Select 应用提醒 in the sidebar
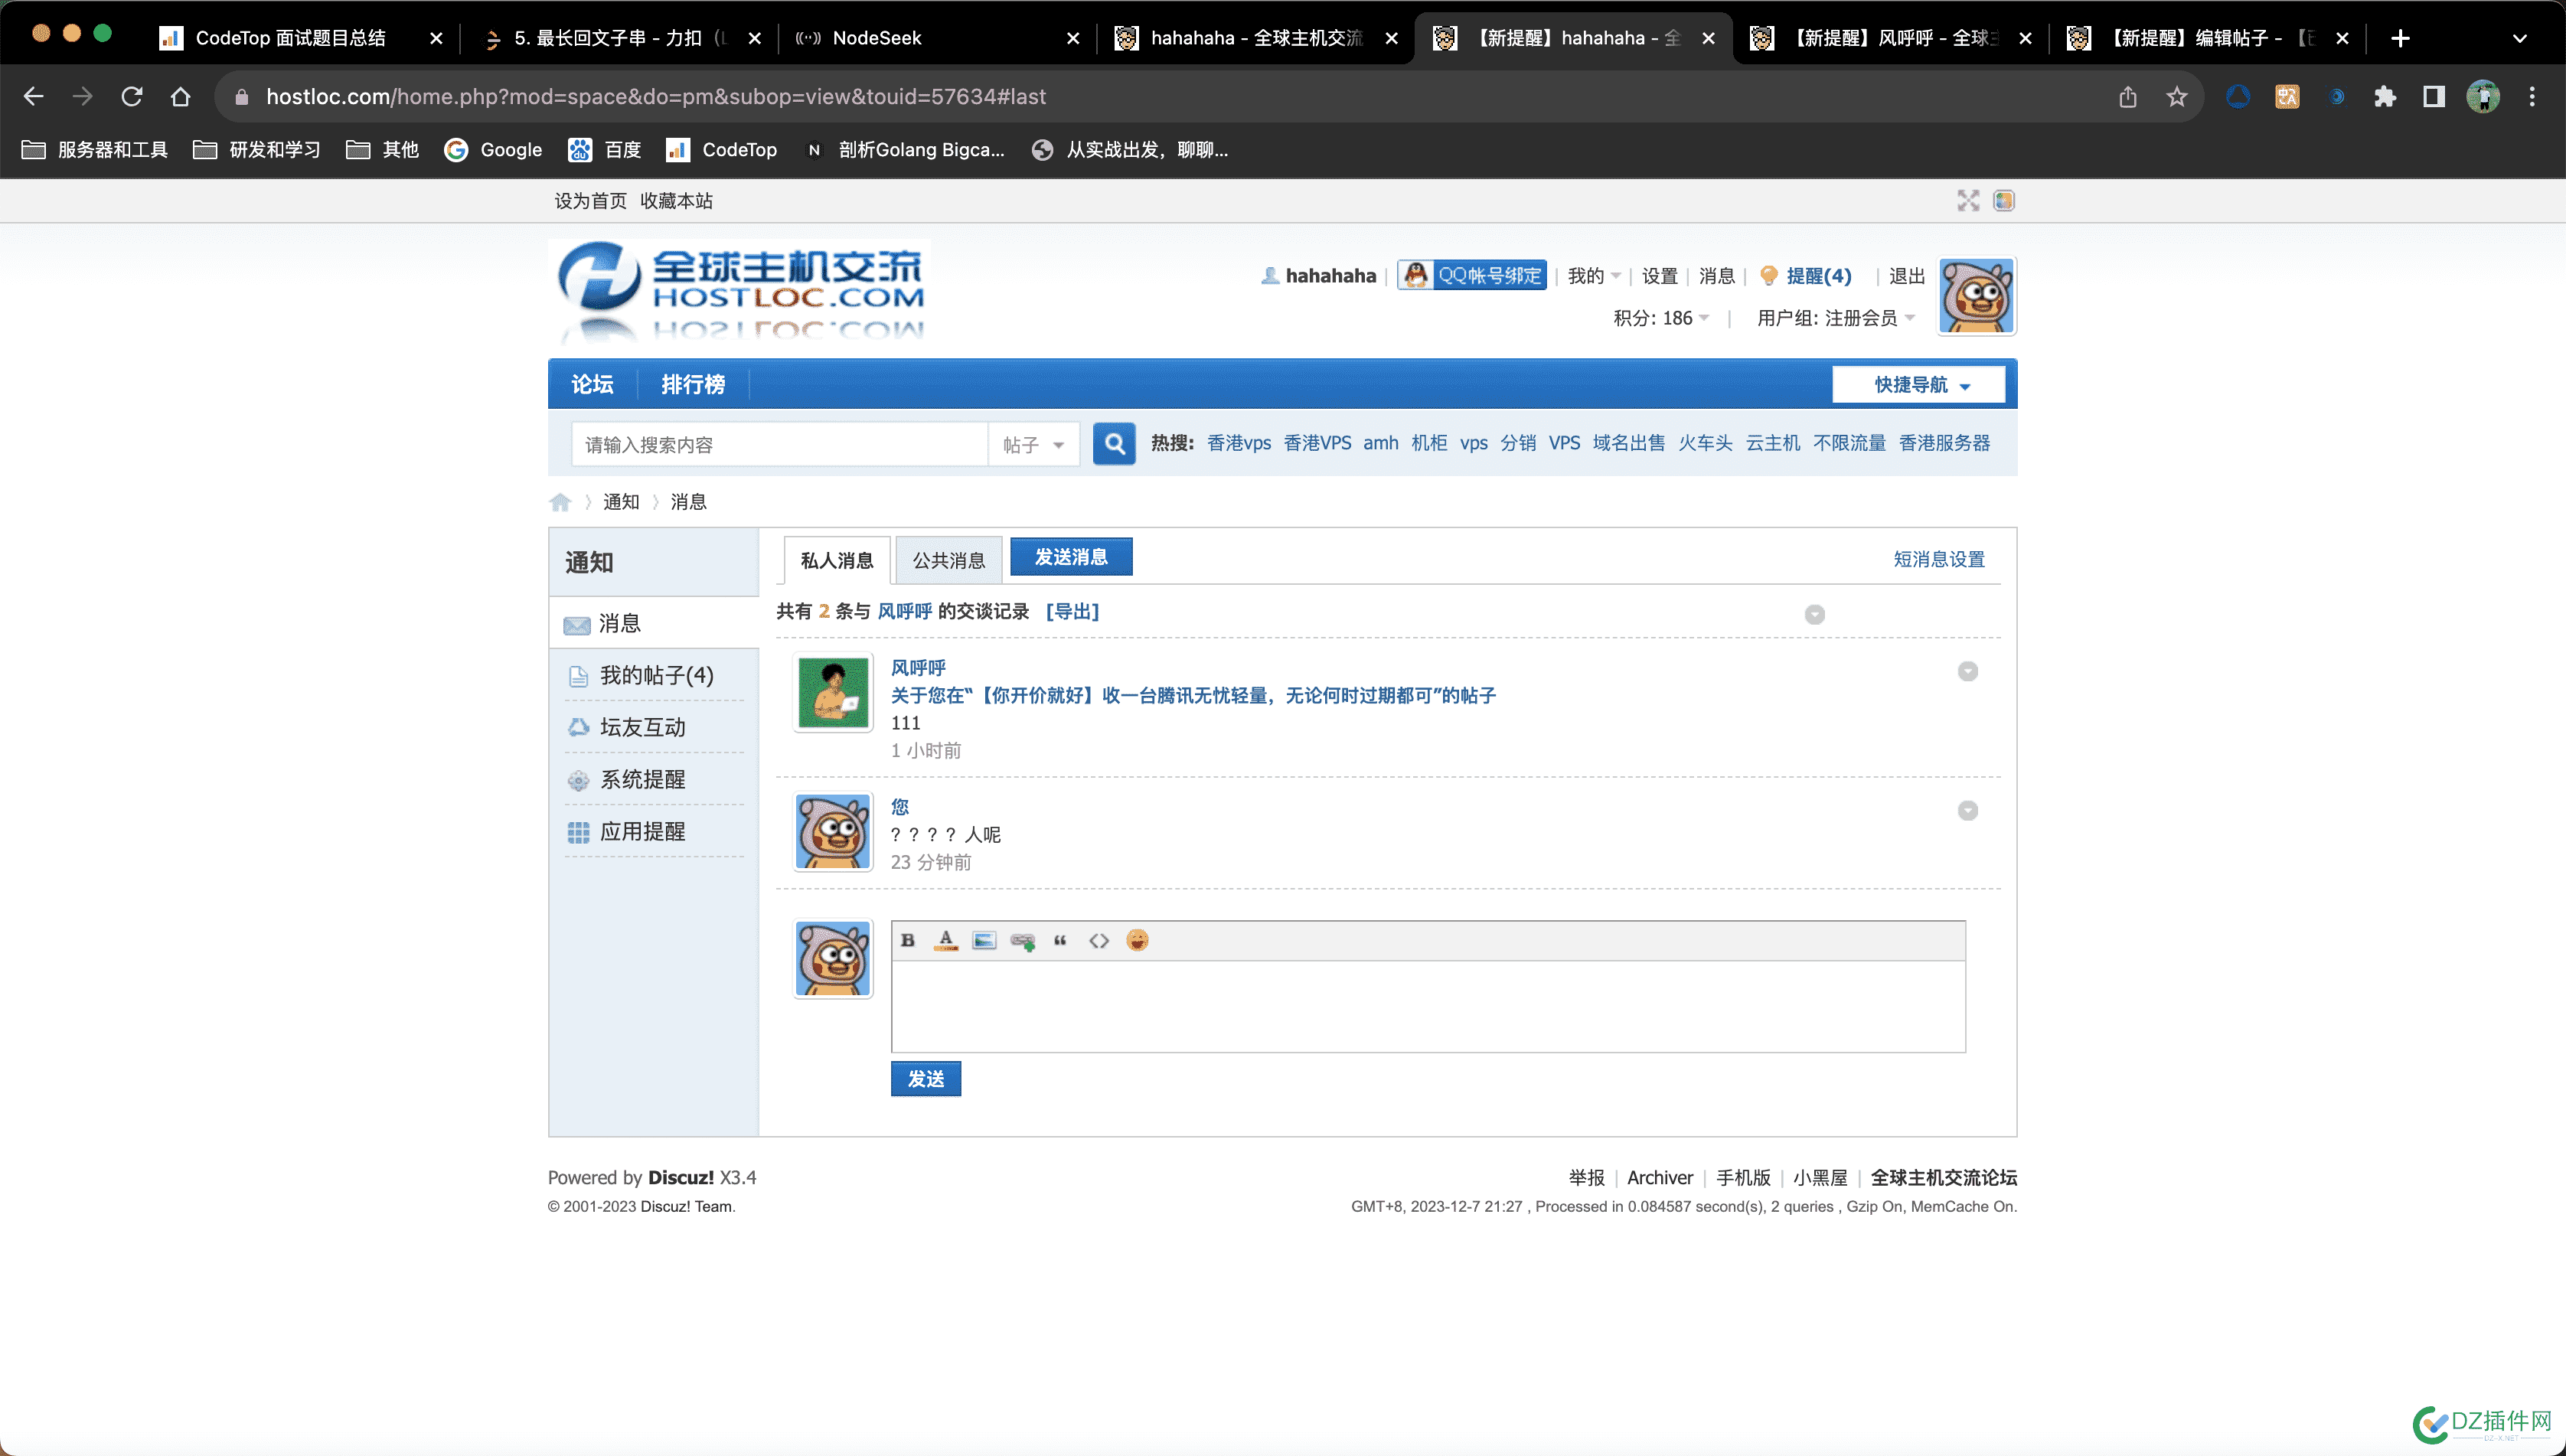2566x1456 pixels. coord(642,831)
